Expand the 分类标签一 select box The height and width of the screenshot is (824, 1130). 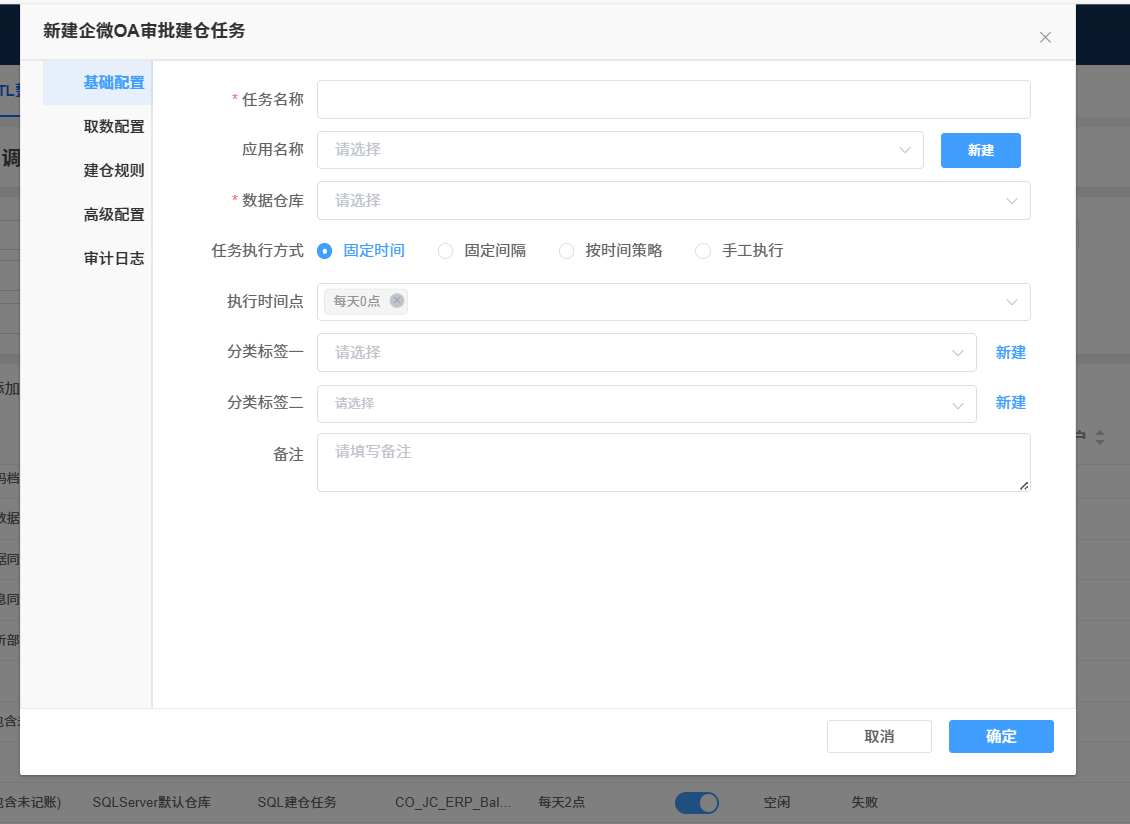(x=646, y=353)
